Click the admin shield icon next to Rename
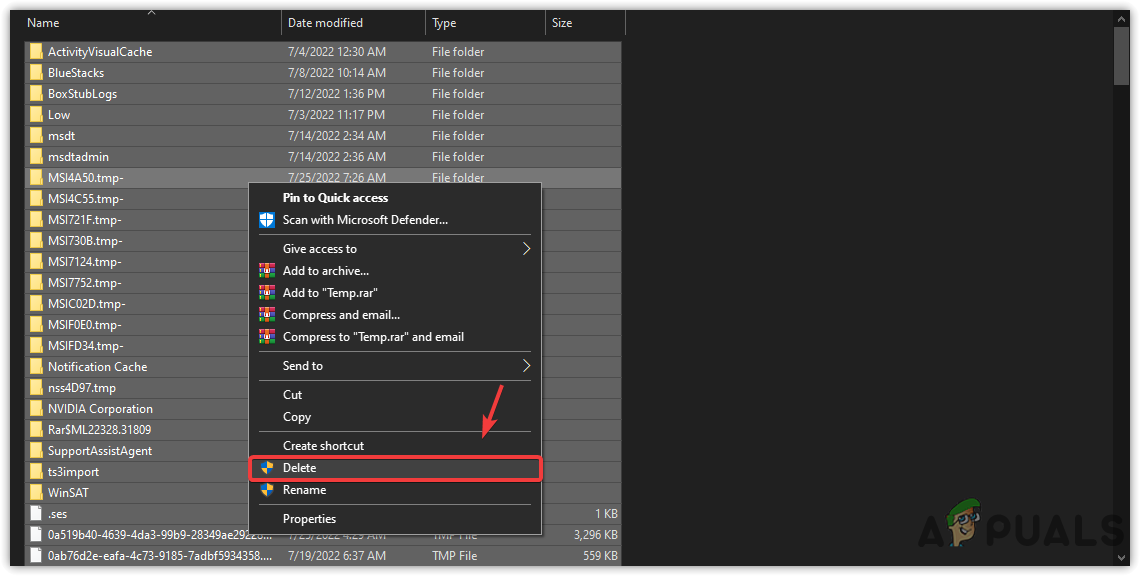 tap(267, 490)
